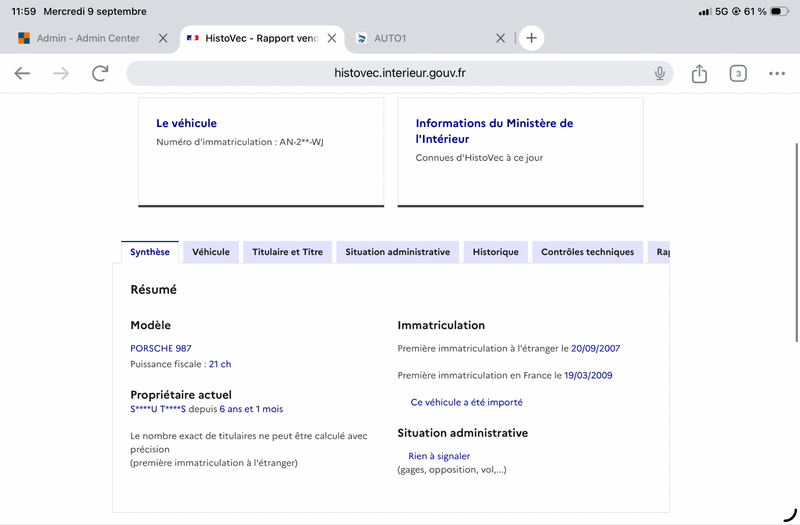This screenshot has height=525, width=800.
Task: Close the AUTO1 tab
Action: 501,38
